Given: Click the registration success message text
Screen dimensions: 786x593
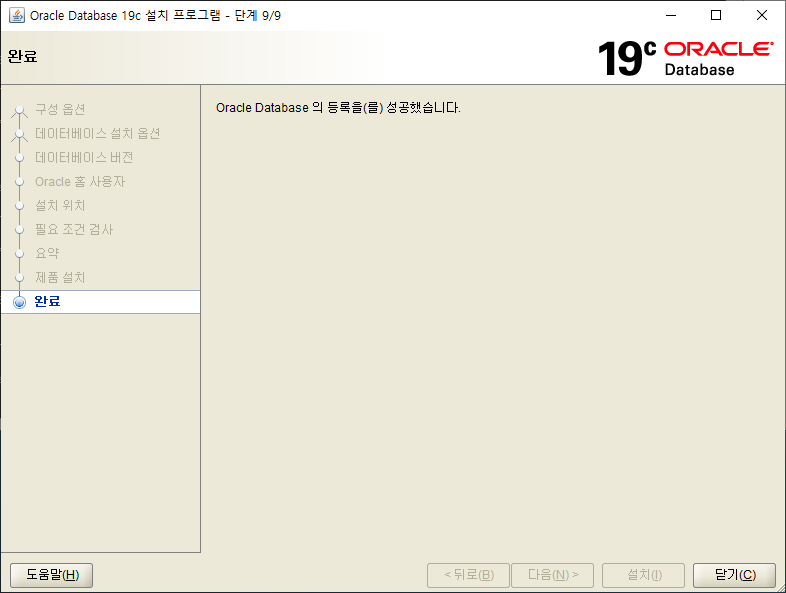Looking at the screenshot, I should click(x=338, y=108).
